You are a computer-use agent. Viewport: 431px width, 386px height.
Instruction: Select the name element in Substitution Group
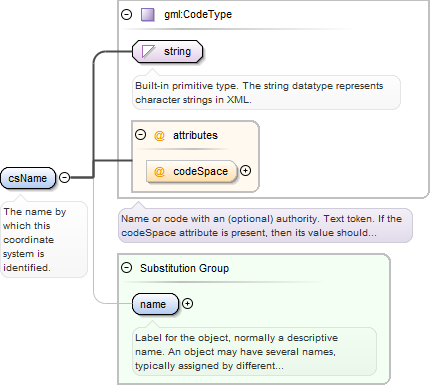155,304
